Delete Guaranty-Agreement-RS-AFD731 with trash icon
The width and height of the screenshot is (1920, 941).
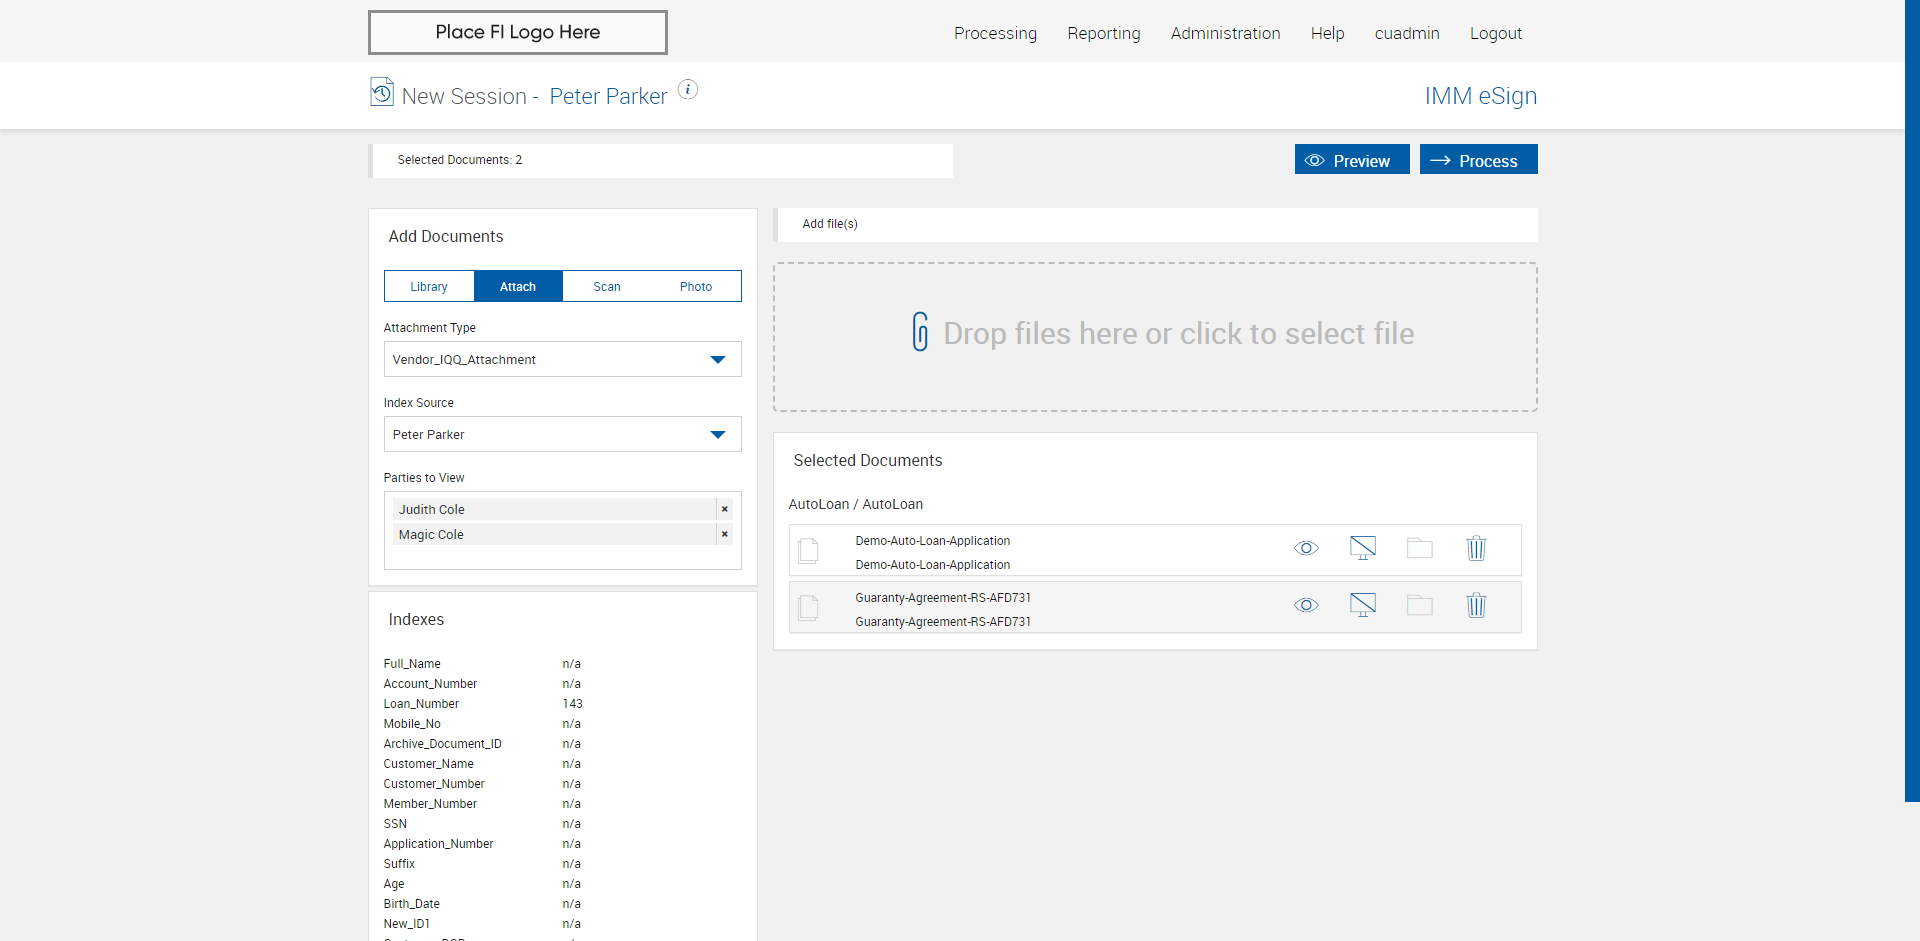coord(1476,605)
